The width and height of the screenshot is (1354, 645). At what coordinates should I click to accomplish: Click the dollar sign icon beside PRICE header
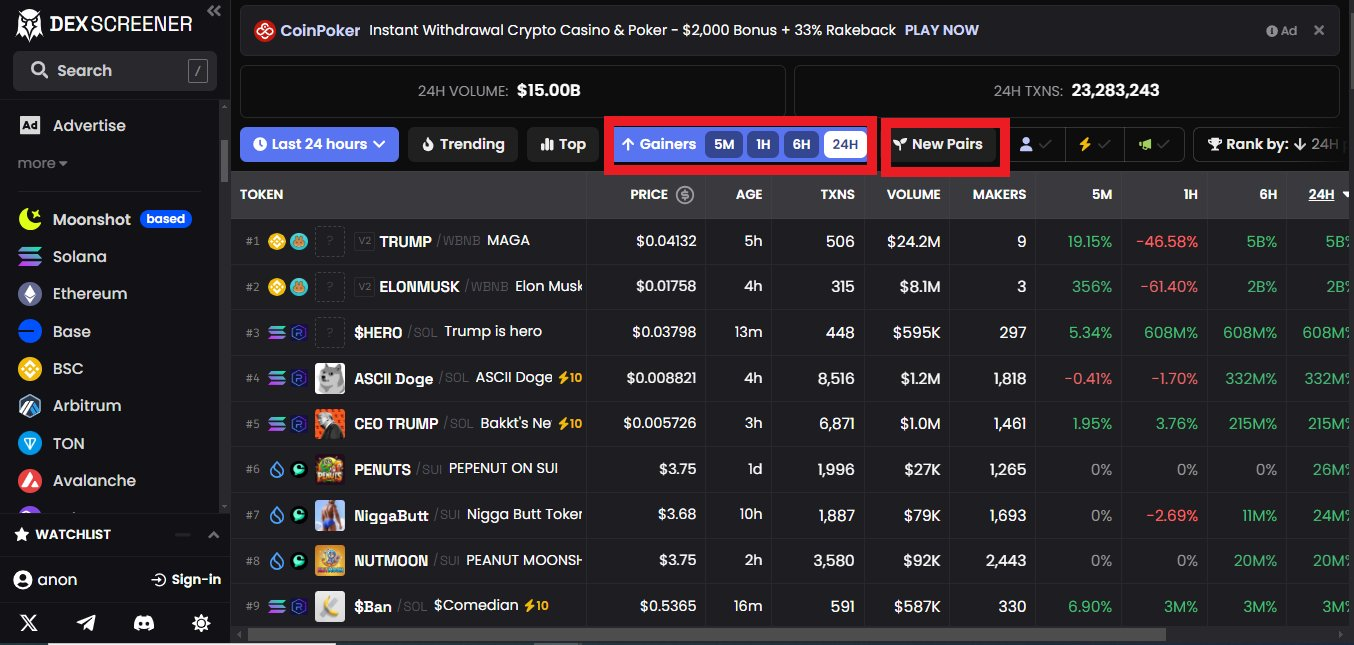coord(685,195)
